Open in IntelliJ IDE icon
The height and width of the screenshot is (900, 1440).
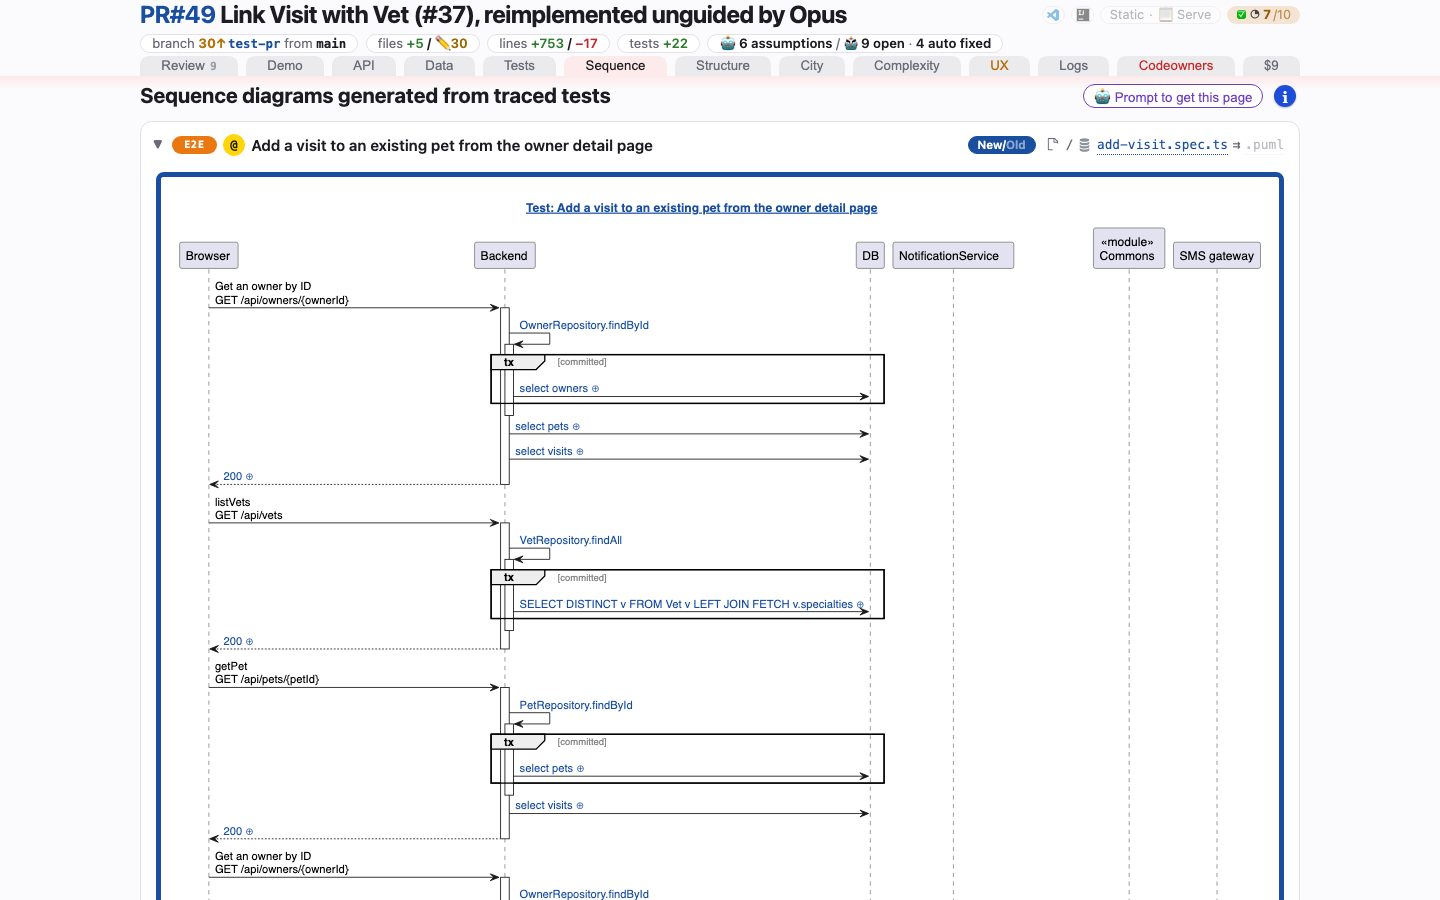pos(1082,15)
